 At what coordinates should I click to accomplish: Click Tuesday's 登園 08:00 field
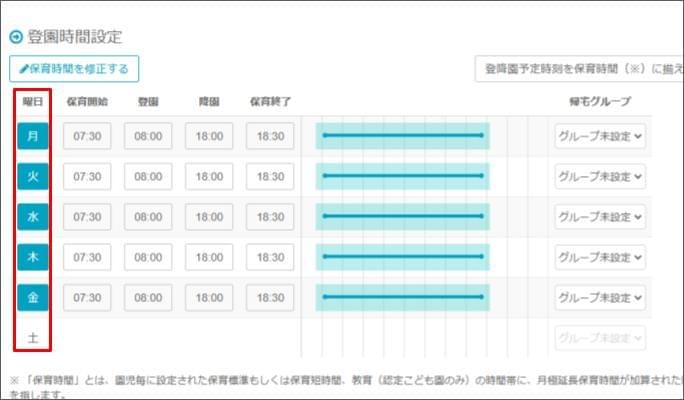click(x=148, y=176)
